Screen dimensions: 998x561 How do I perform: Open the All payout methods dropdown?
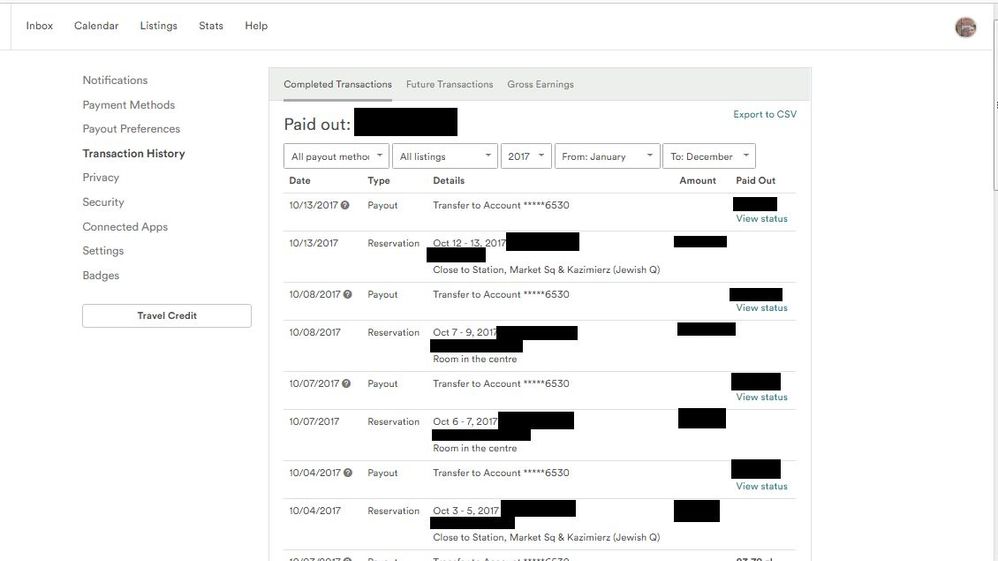(x=336, y=157)
